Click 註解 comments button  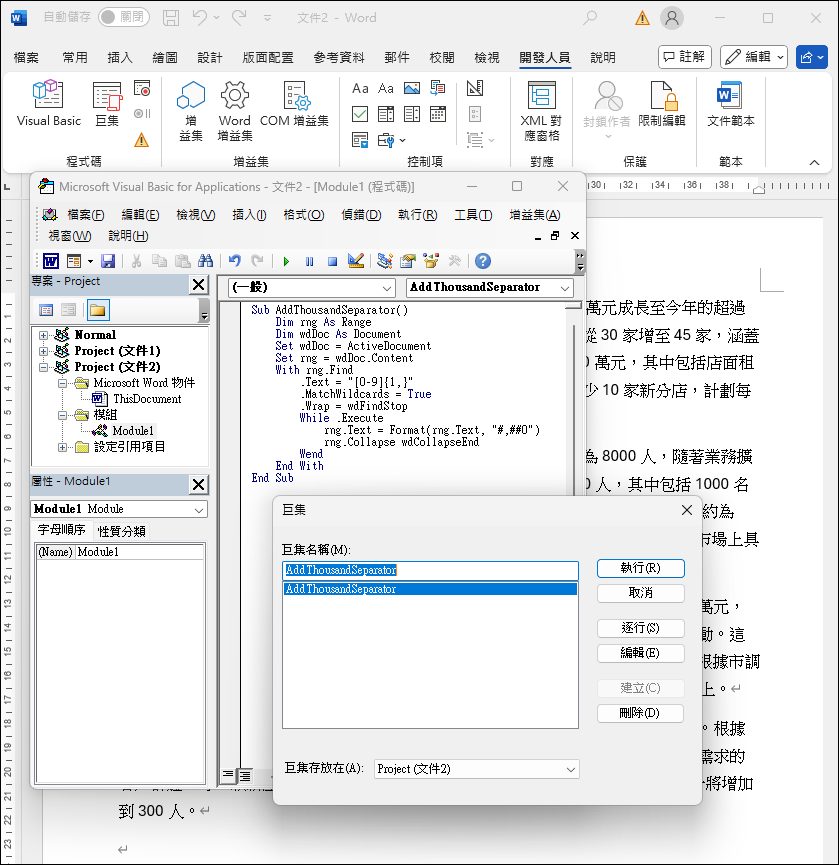685,57
